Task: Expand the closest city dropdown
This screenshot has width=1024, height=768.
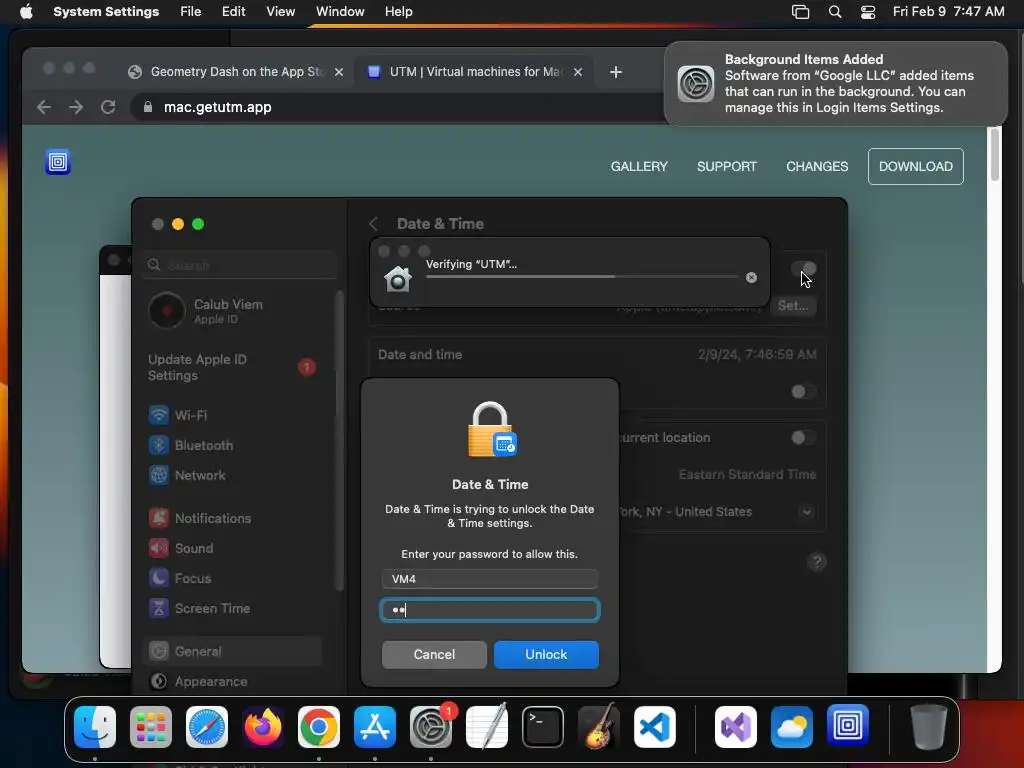Action: click(807, 512)
